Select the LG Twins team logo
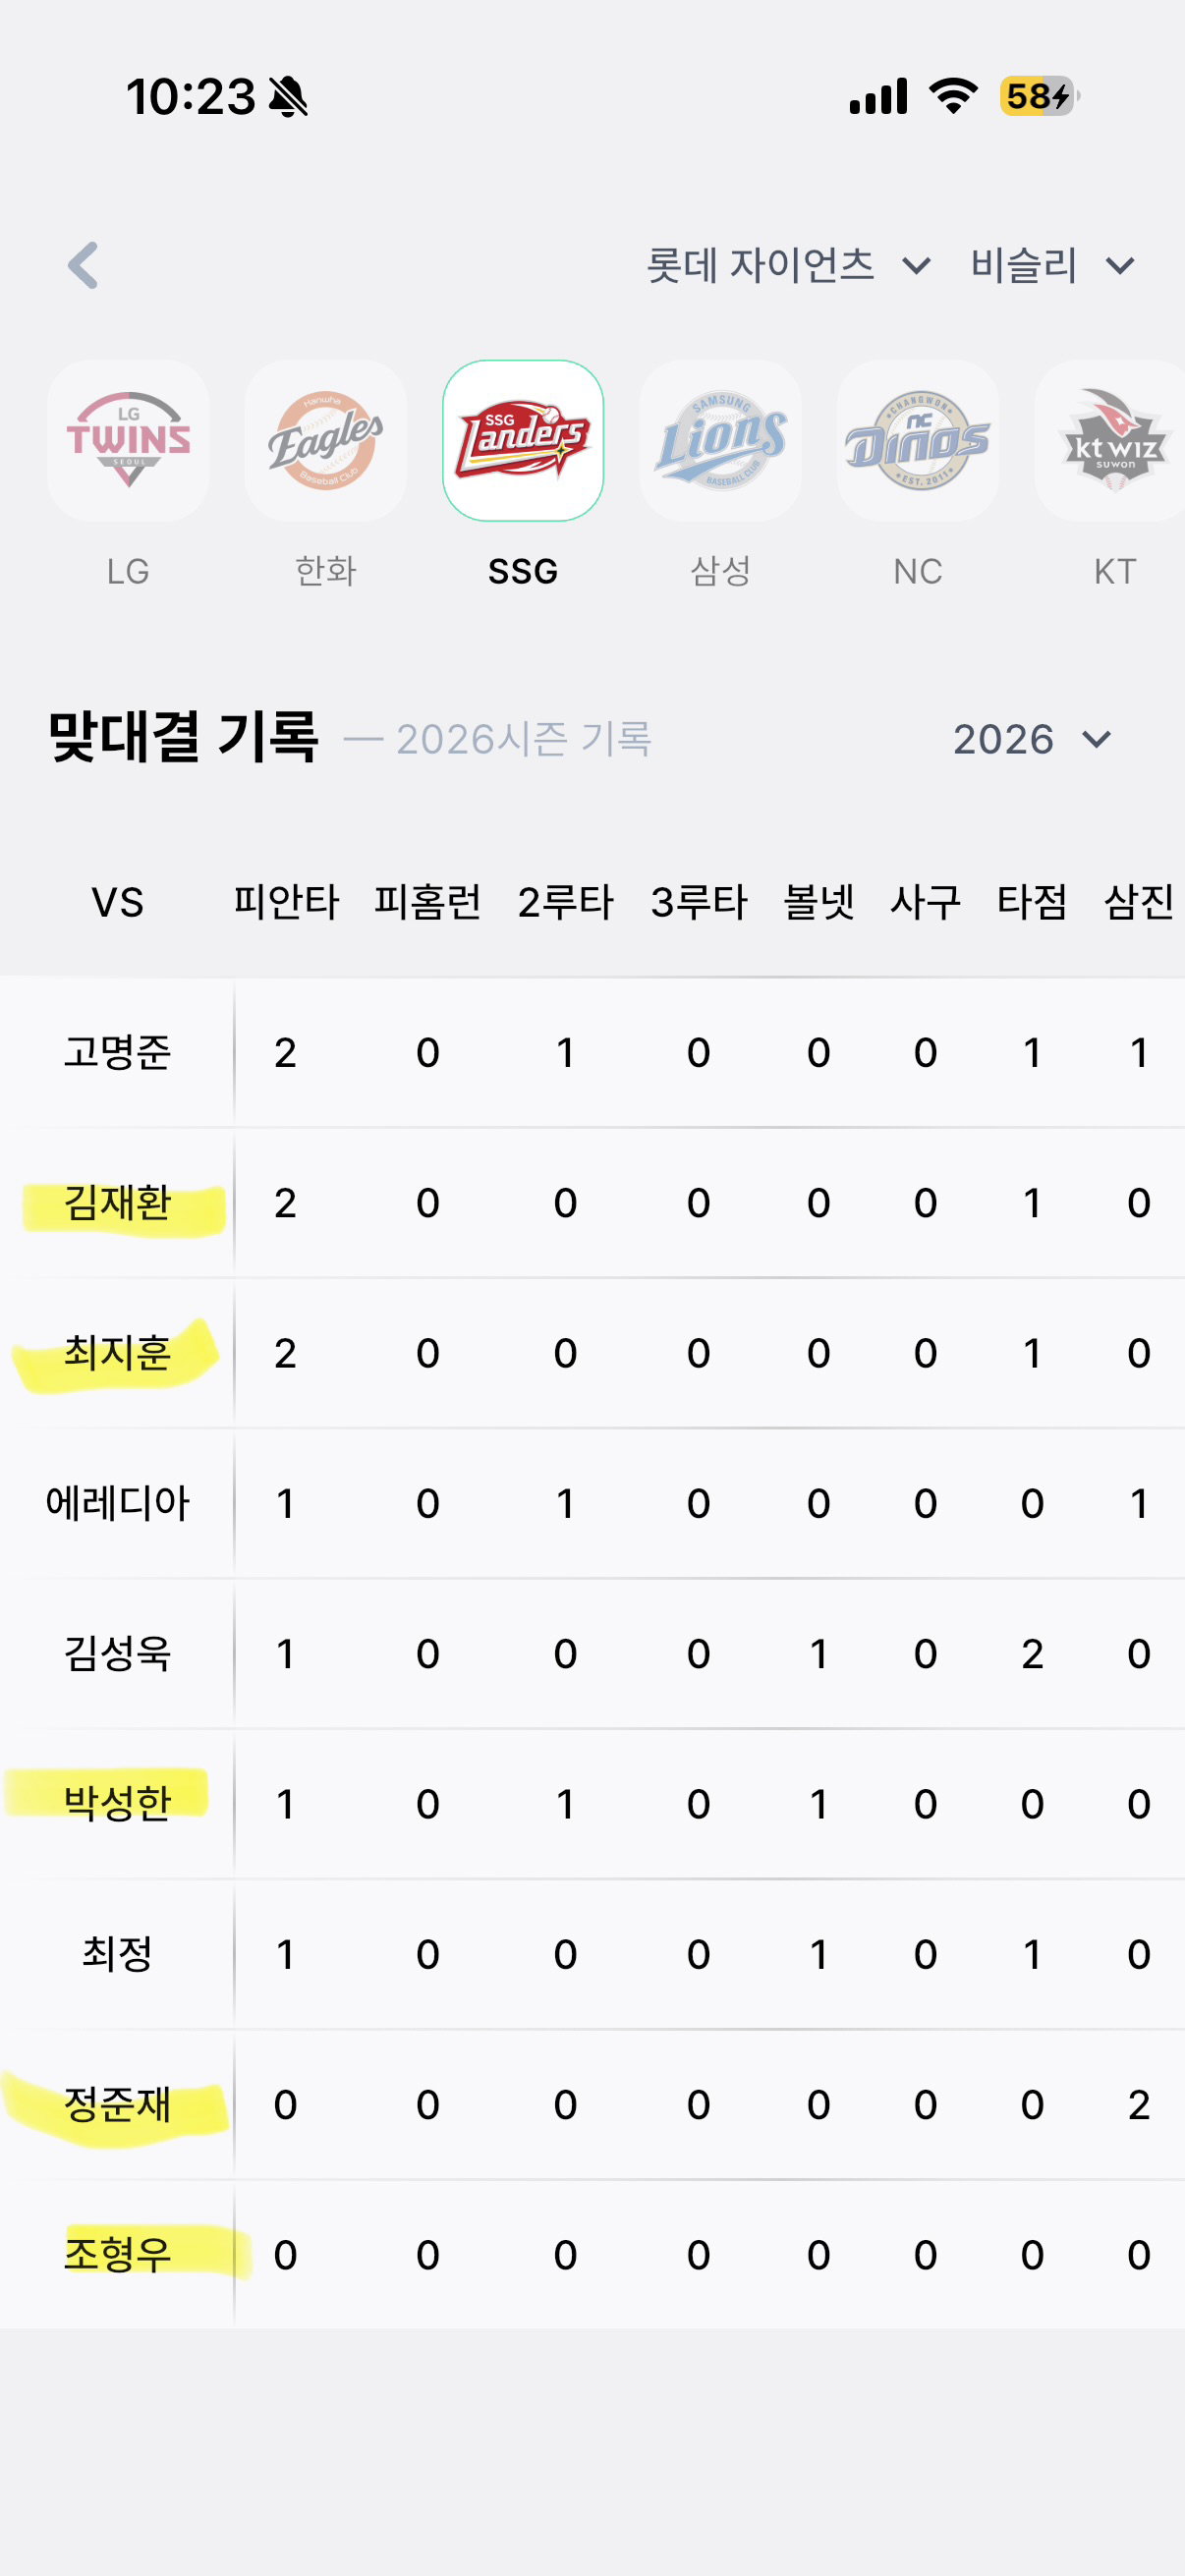The height and width of the screenshot is (2576, 1185). coord(128,441)
